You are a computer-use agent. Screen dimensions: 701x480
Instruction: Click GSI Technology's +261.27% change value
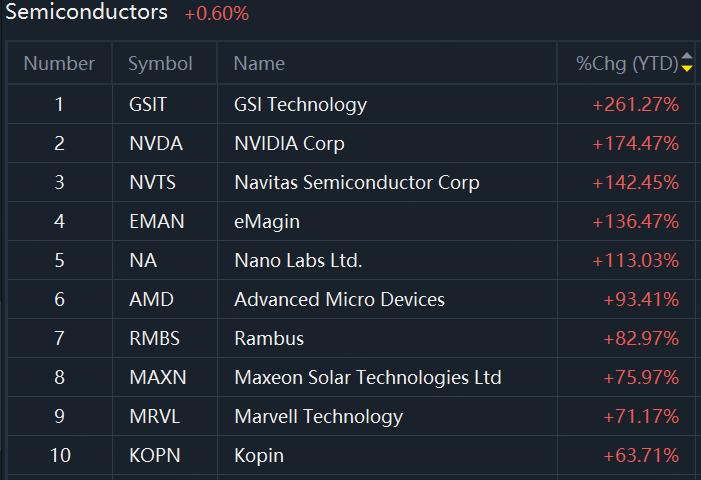click(636, 104)
